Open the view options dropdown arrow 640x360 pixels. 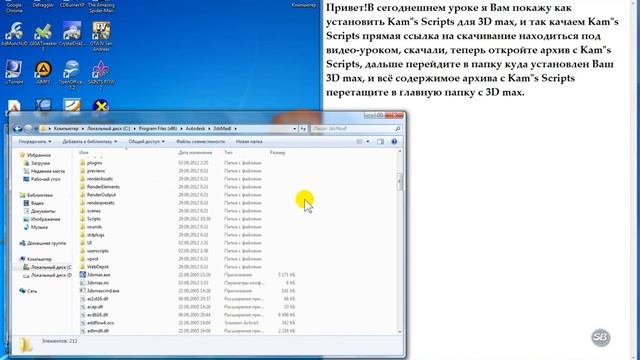tap(368, 142)
